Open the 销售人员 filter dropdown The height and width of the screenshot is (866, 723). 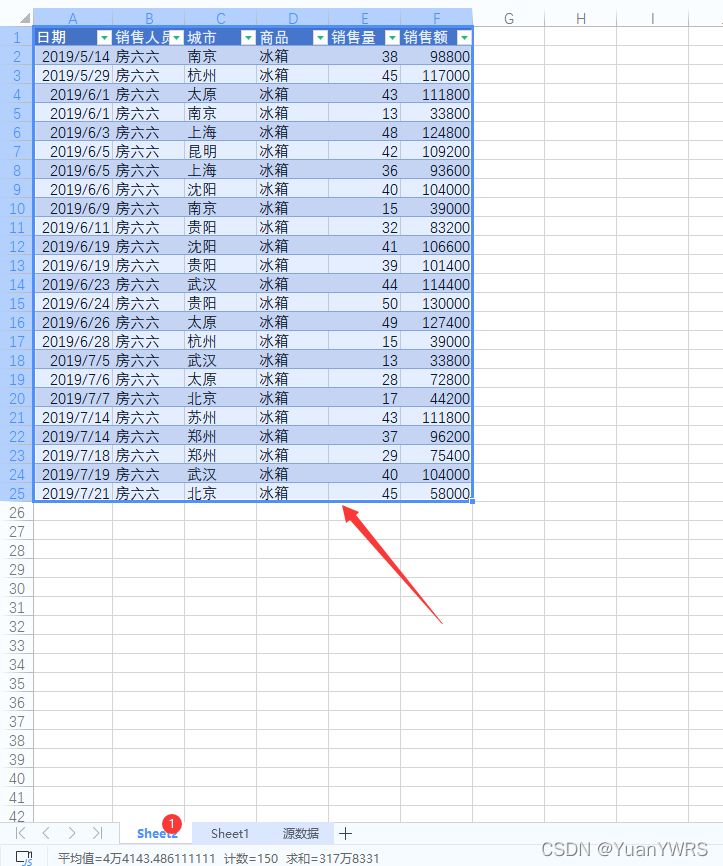tap(176, 37)
